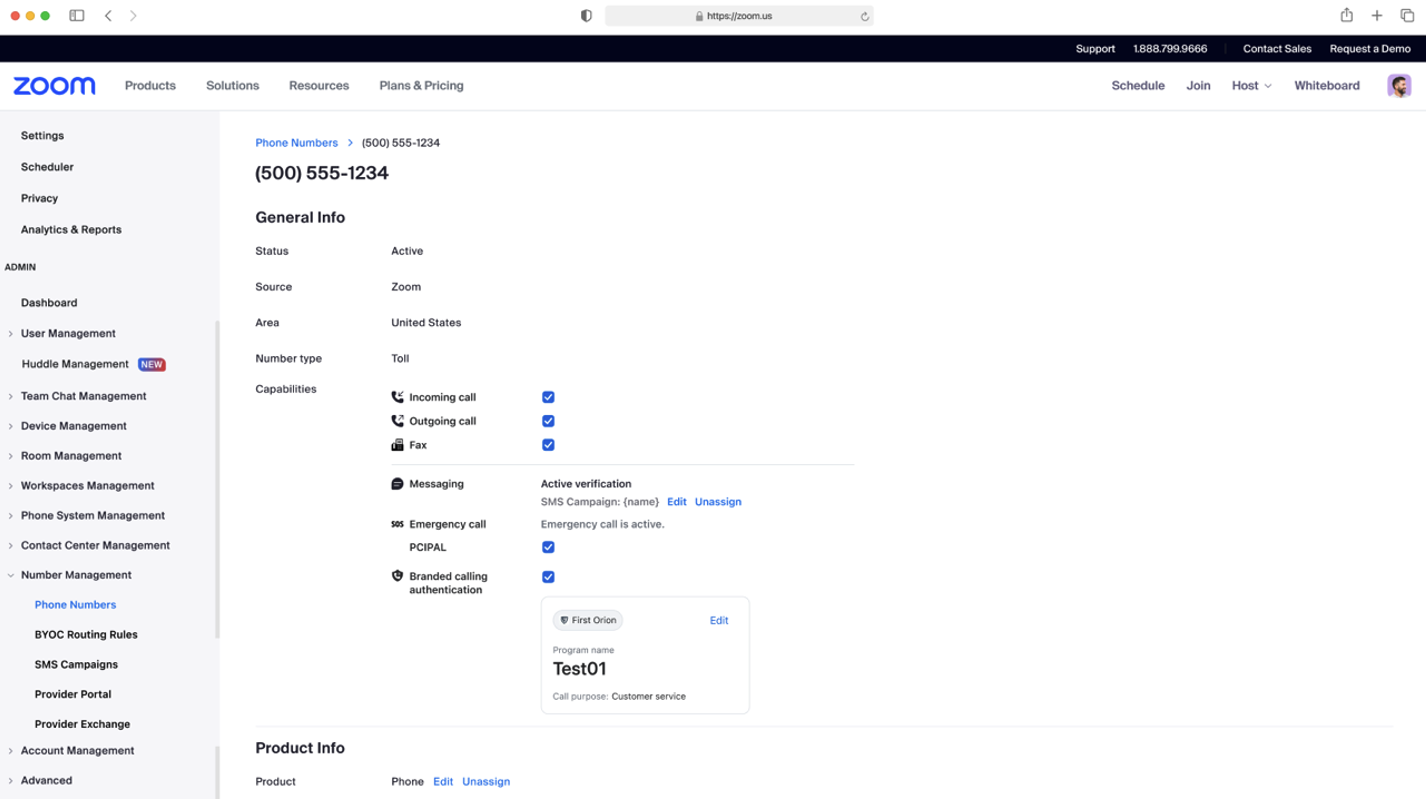This screenshot has height=799, width=1426.
Task: Click the Phone Numbers breadcrumb link
Action: (297, 143)
